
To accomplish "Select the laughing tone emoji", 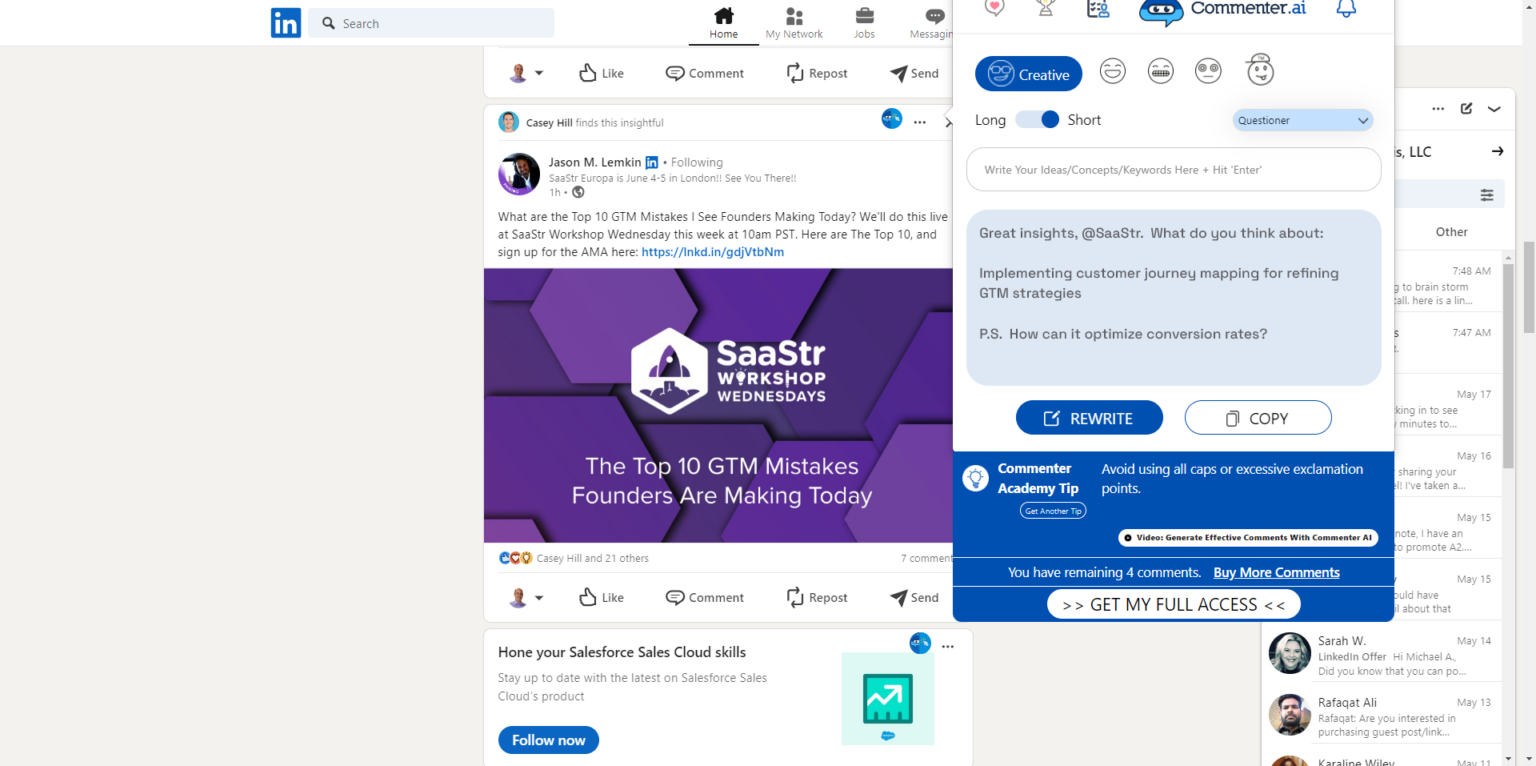I will (1112, 70).
